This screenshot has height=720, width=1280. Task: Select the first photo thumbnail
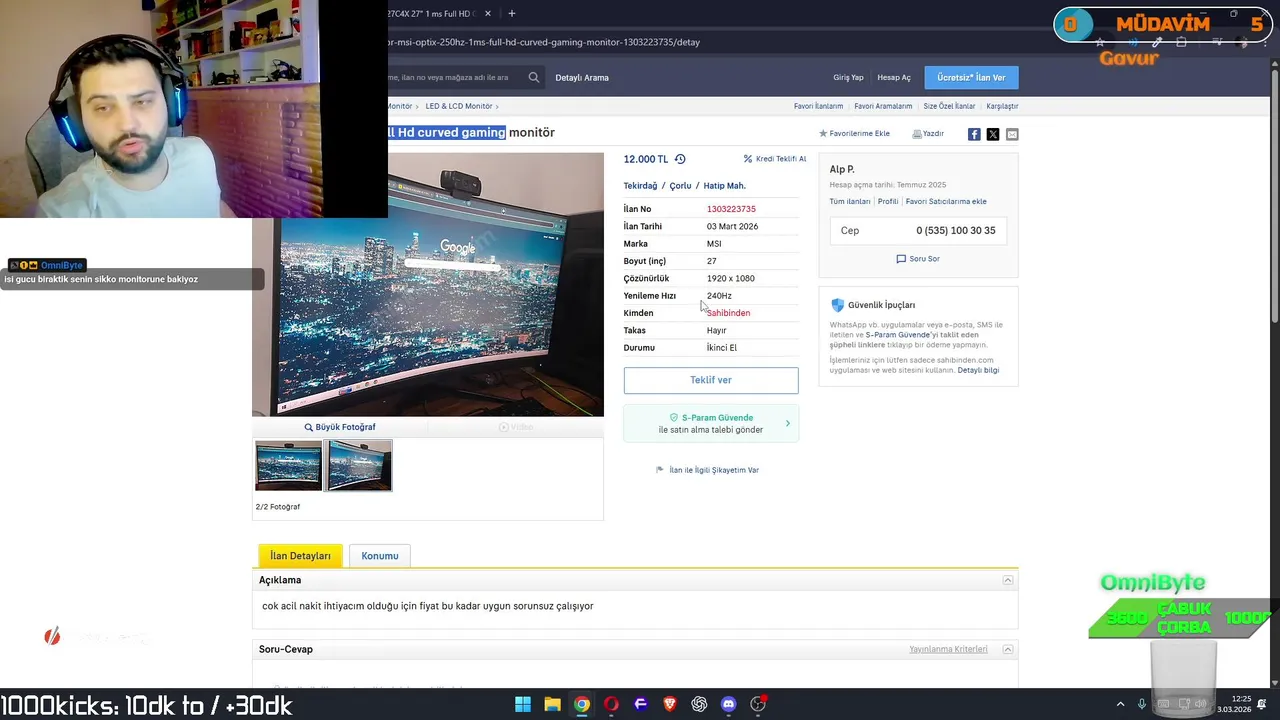289,465
